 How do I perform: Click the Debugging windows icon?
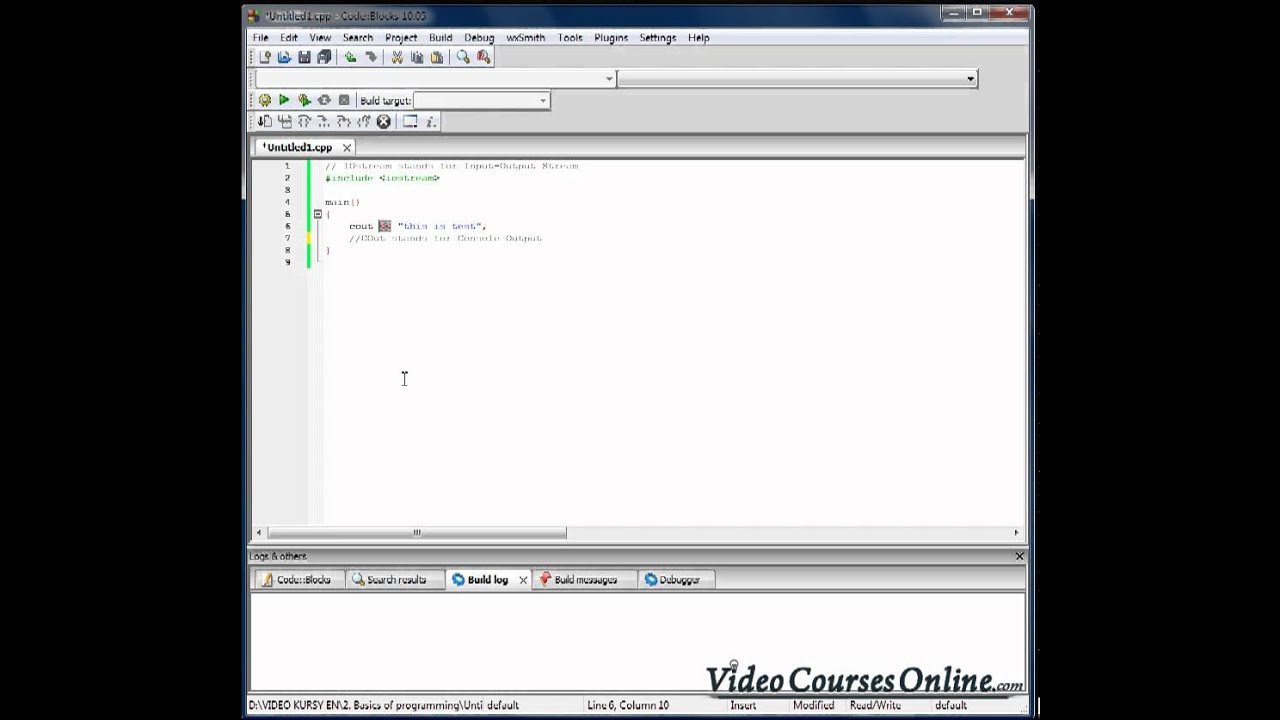pos(410,122)
